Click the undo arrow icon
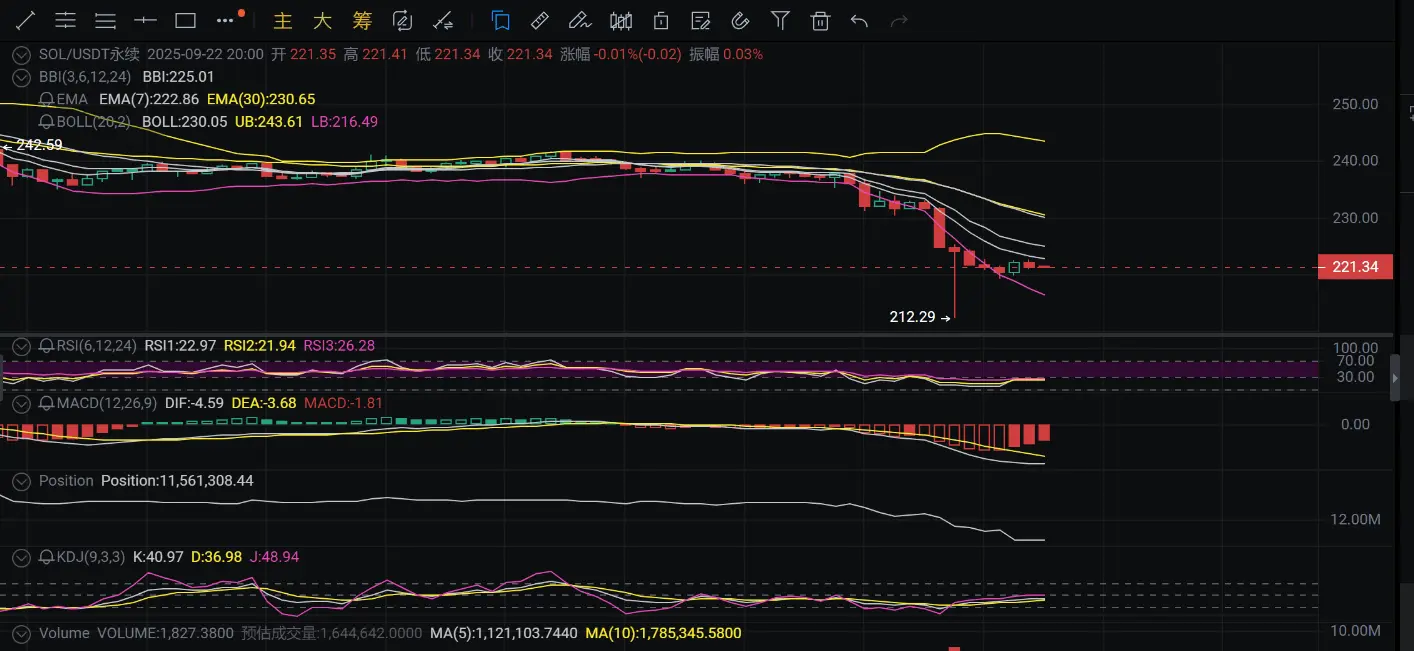This screenshot has height=651, width=1414. 859,20
